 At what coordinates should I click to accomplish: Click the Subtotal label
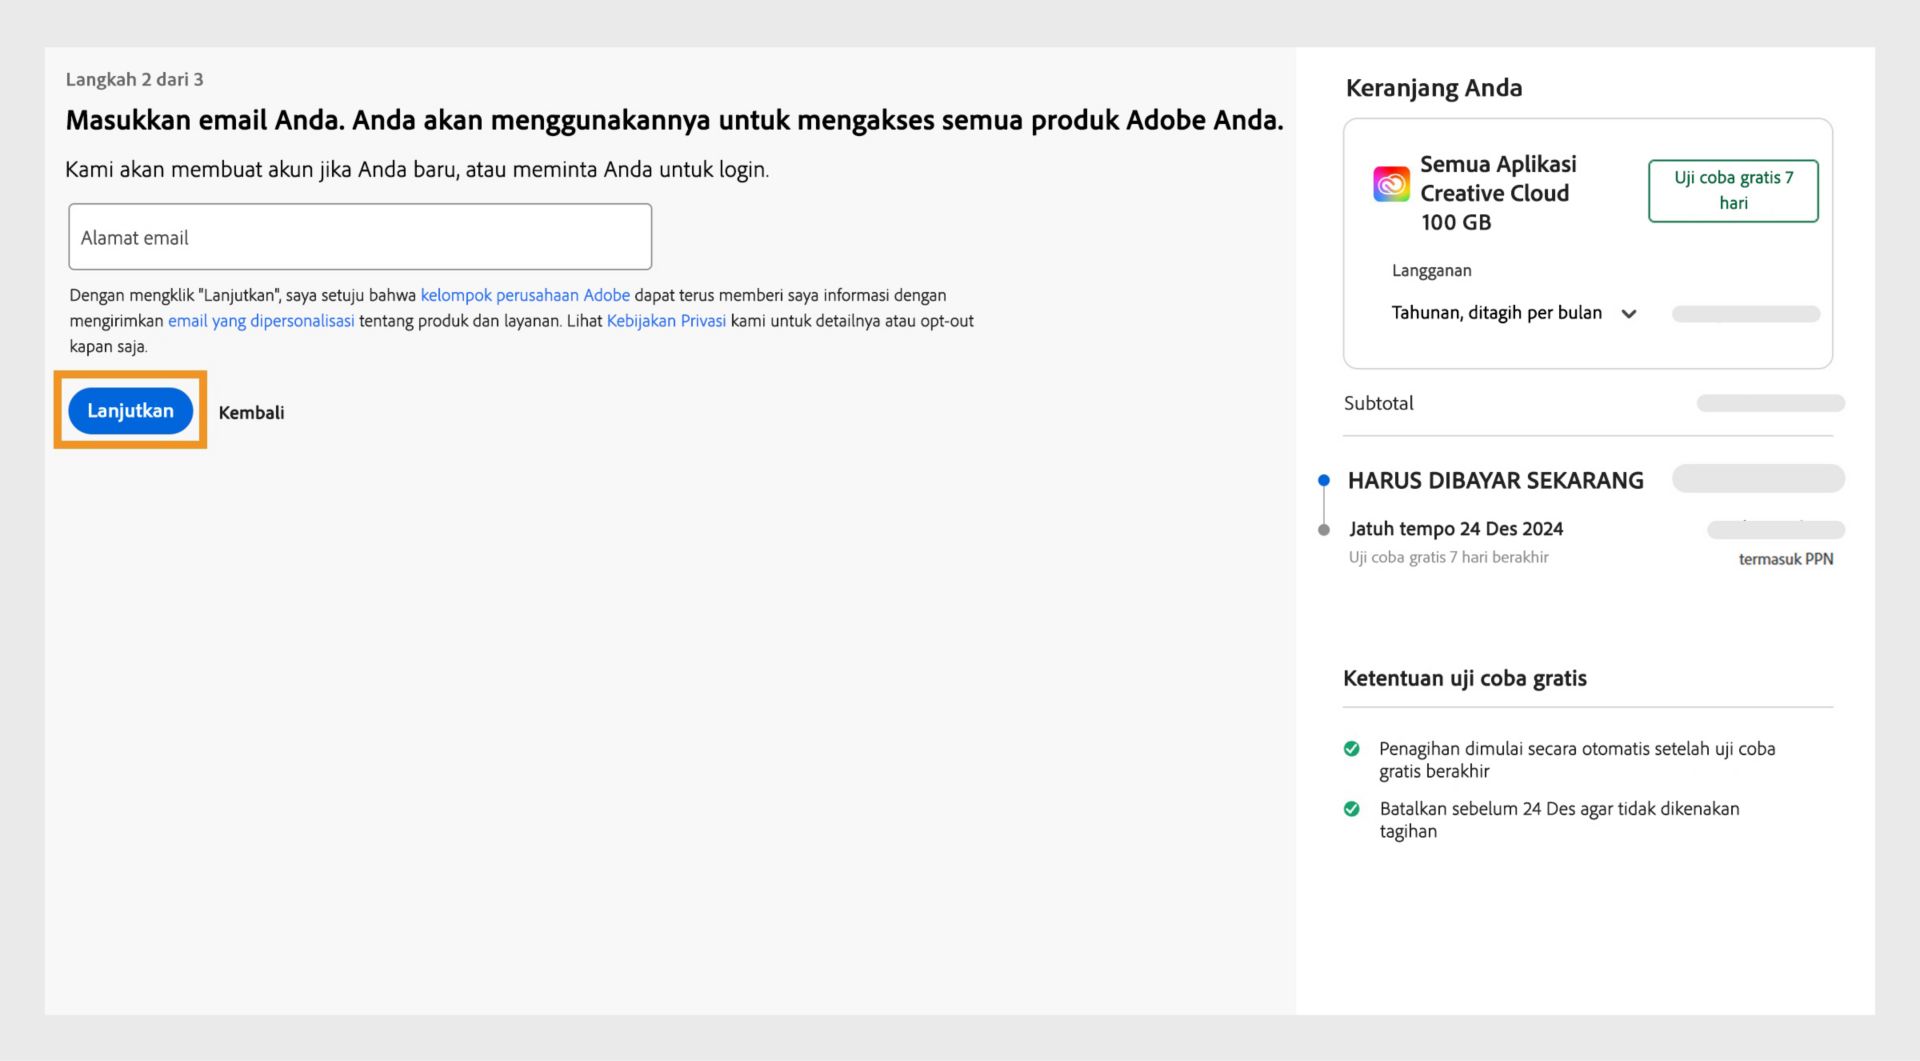click(1378, 403)
